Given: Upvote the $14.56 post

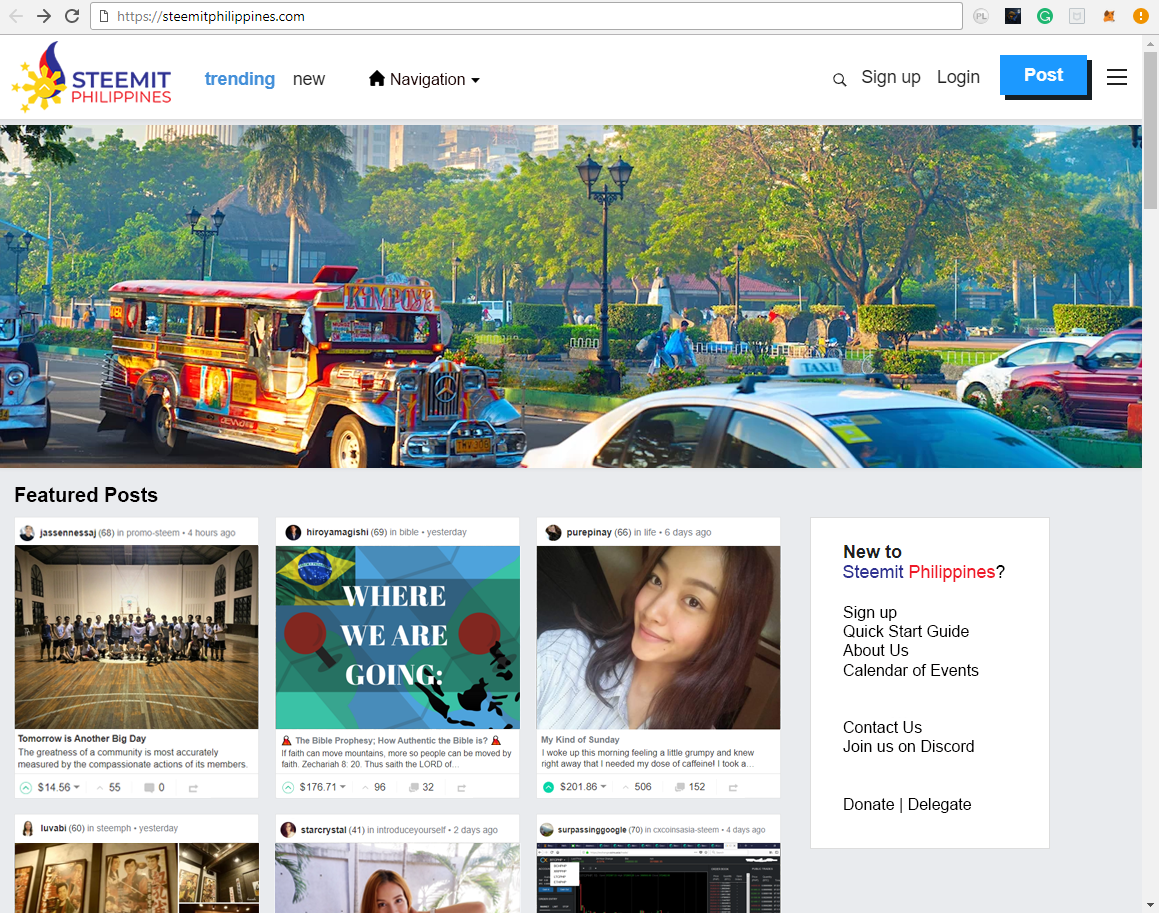Looking at the screenshot, I should [x=26, y=788].
